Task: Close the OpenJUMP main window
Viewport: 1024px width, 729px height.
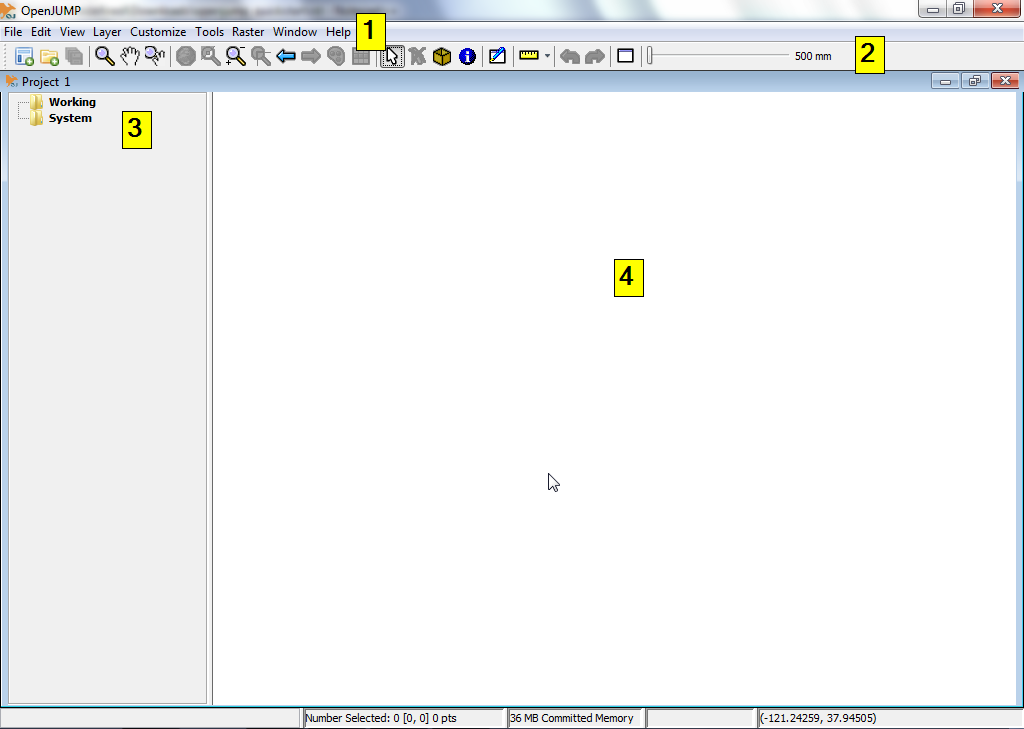Action: (997, 9)
